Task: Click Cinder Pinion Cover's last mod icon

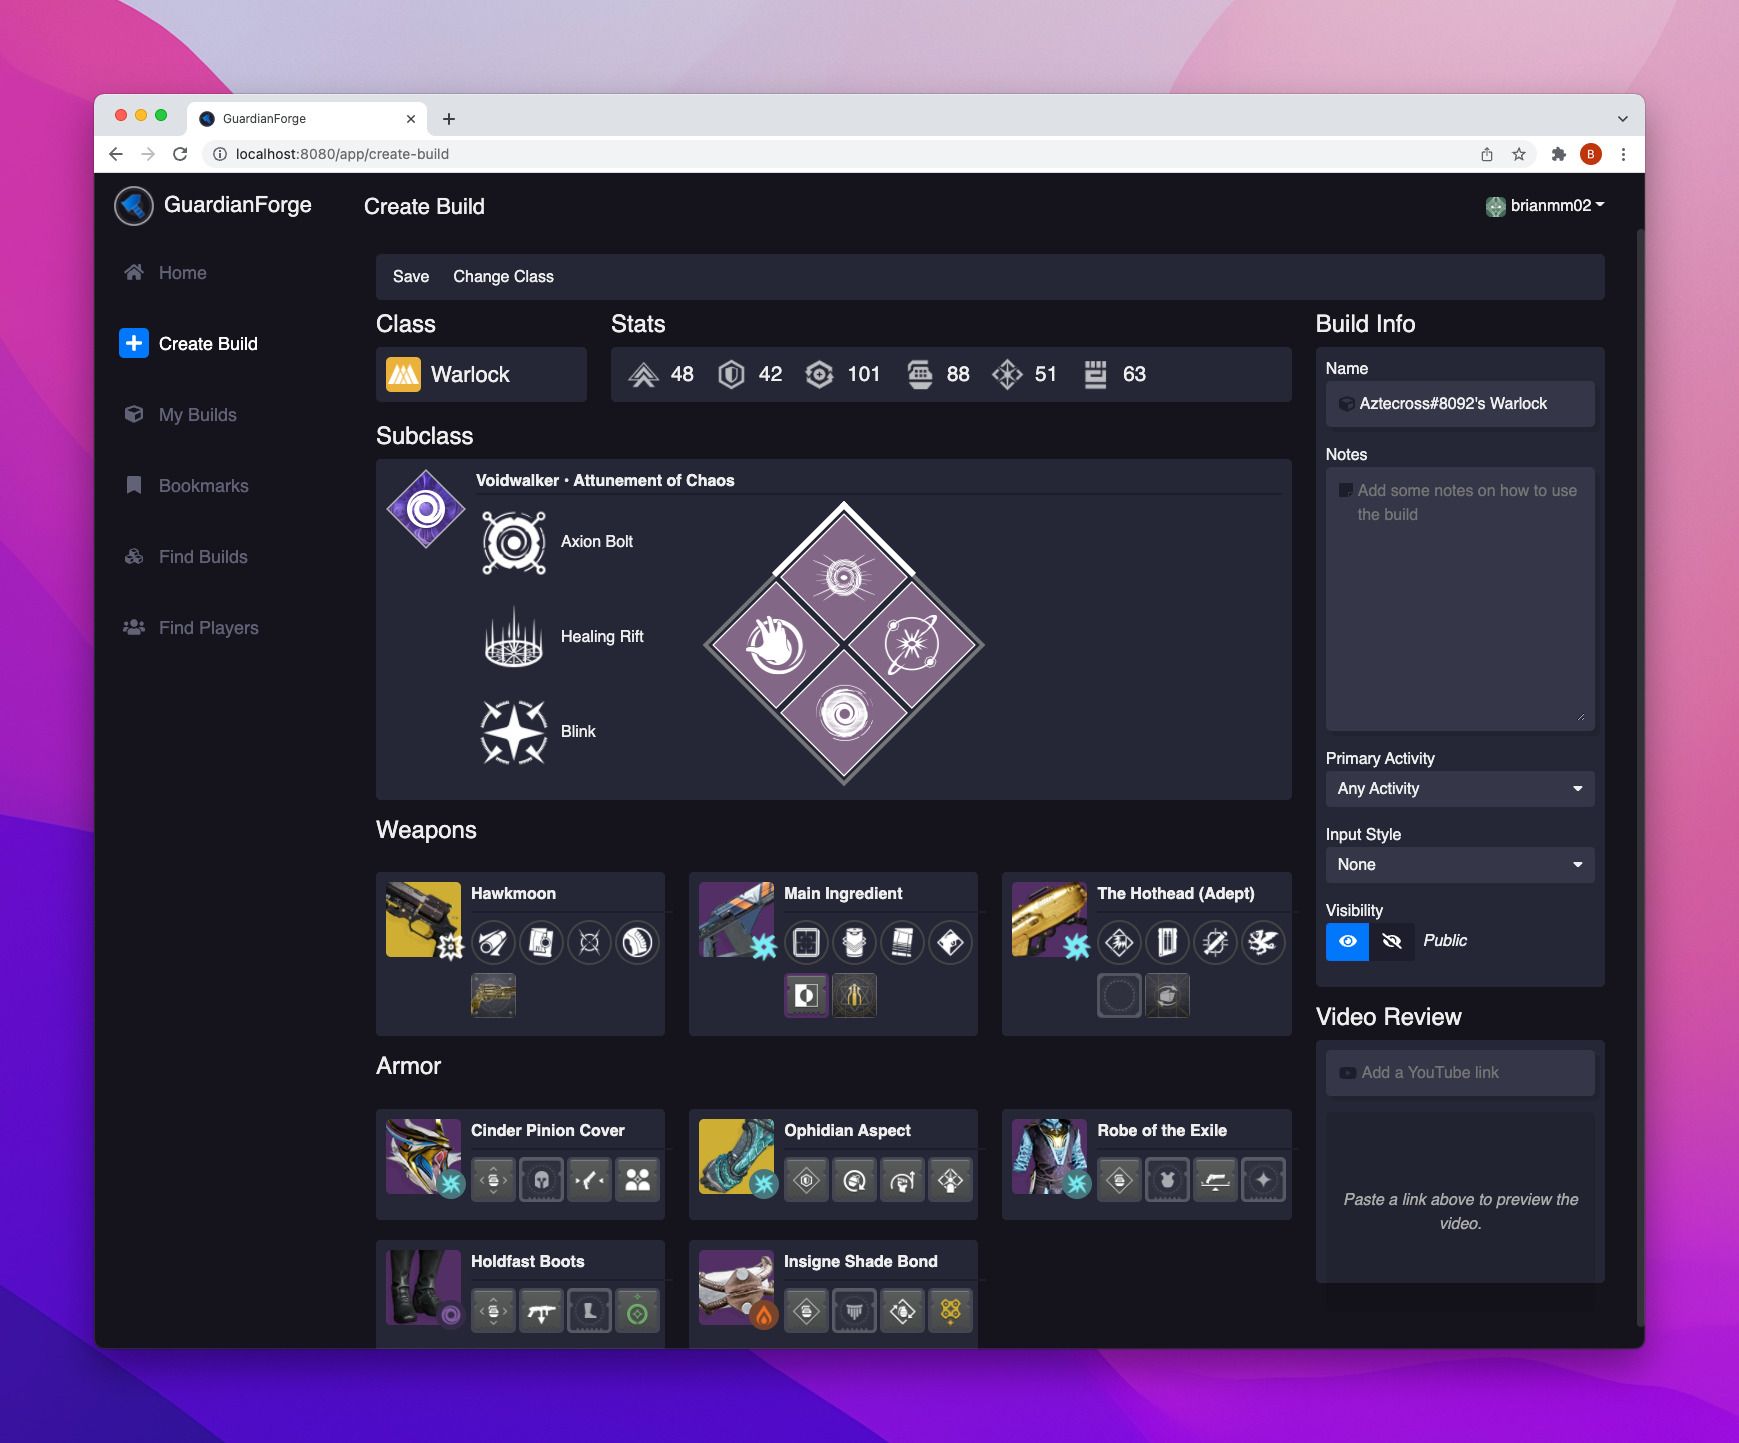Action: coord(637,1180)
